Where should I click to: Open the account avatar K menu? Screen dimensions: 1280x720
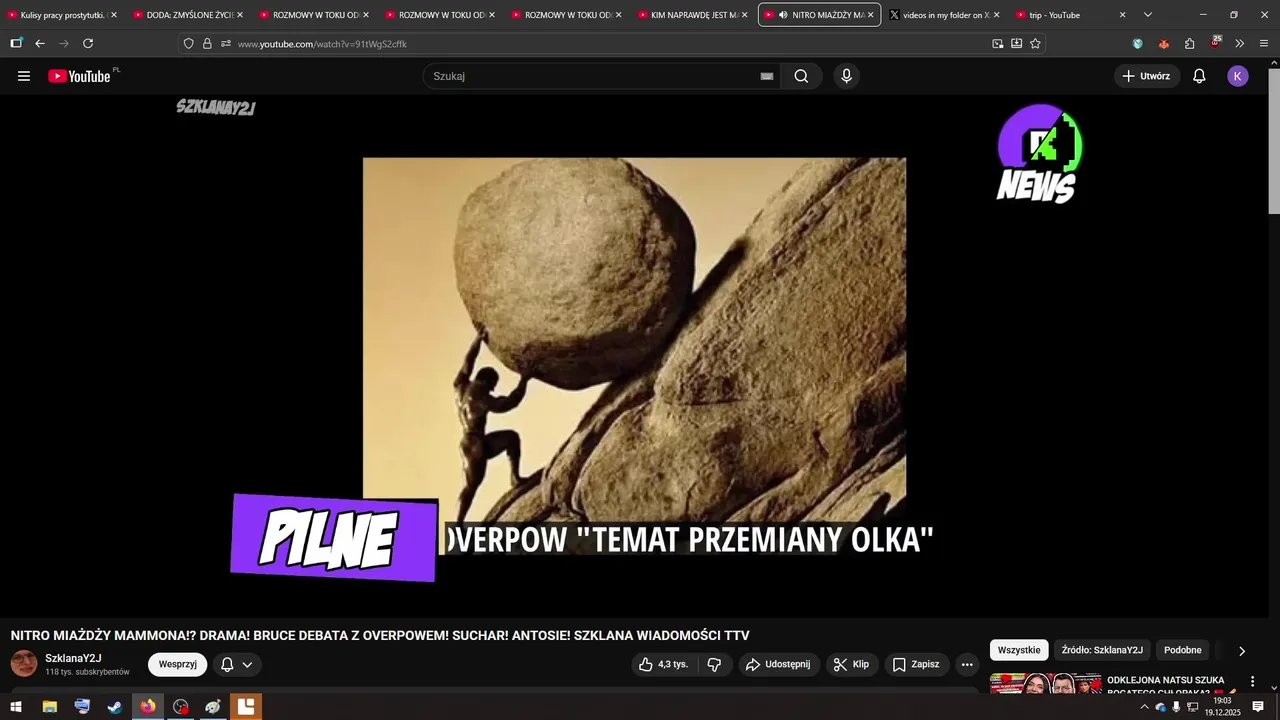tap(1238, 76)
